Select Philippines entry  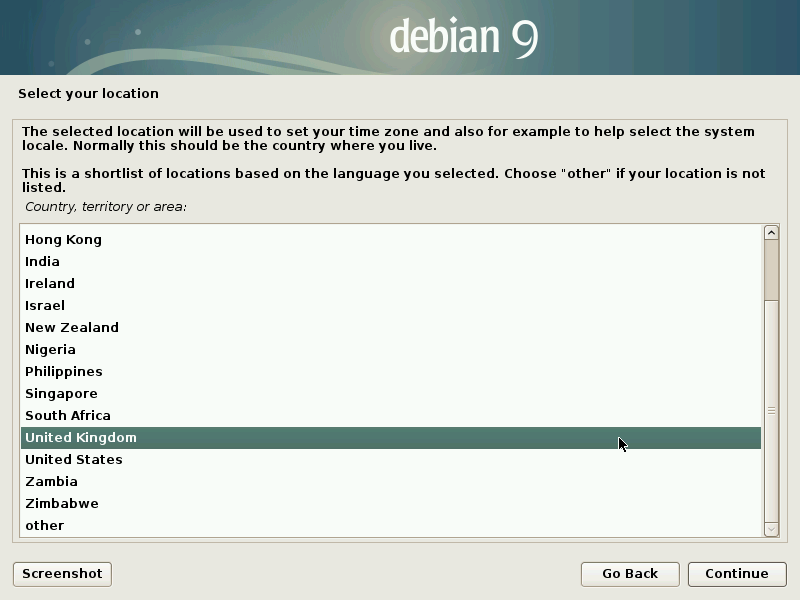point(391,371)
